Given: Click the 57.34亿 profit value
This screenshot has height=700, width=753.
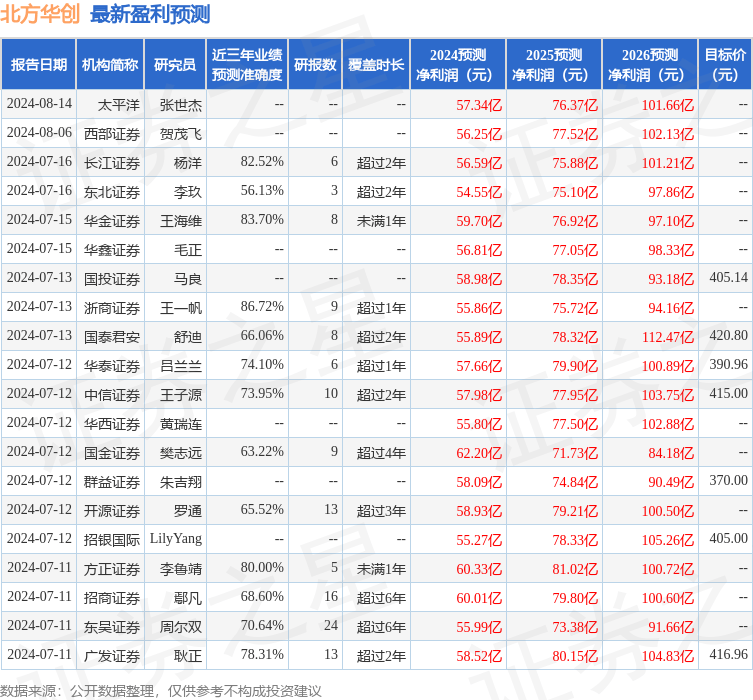Looking at the screenshot, I should coord(479,105).
